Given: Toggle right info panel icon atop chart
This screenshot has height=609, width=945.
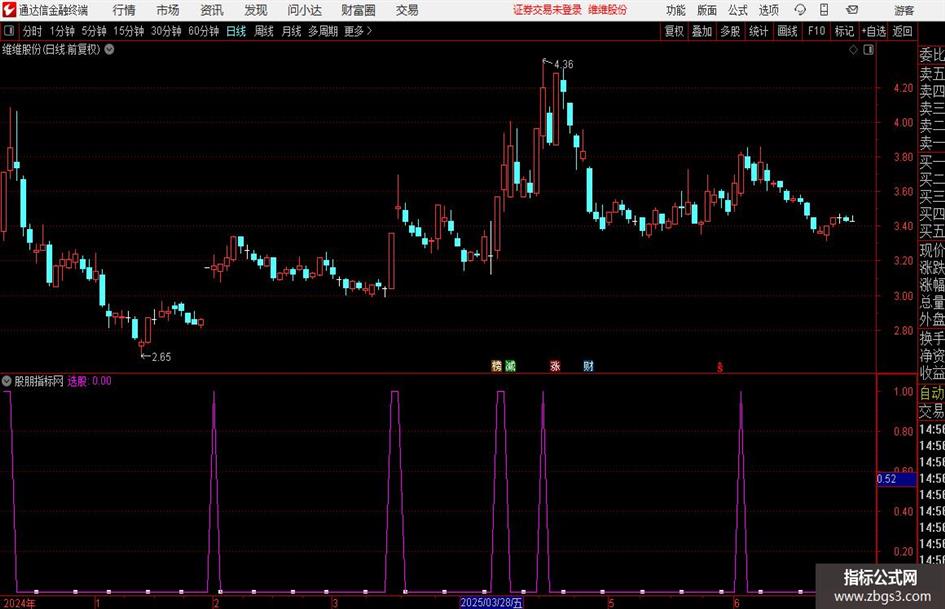Looking at the screenshot, I should 868,50.
